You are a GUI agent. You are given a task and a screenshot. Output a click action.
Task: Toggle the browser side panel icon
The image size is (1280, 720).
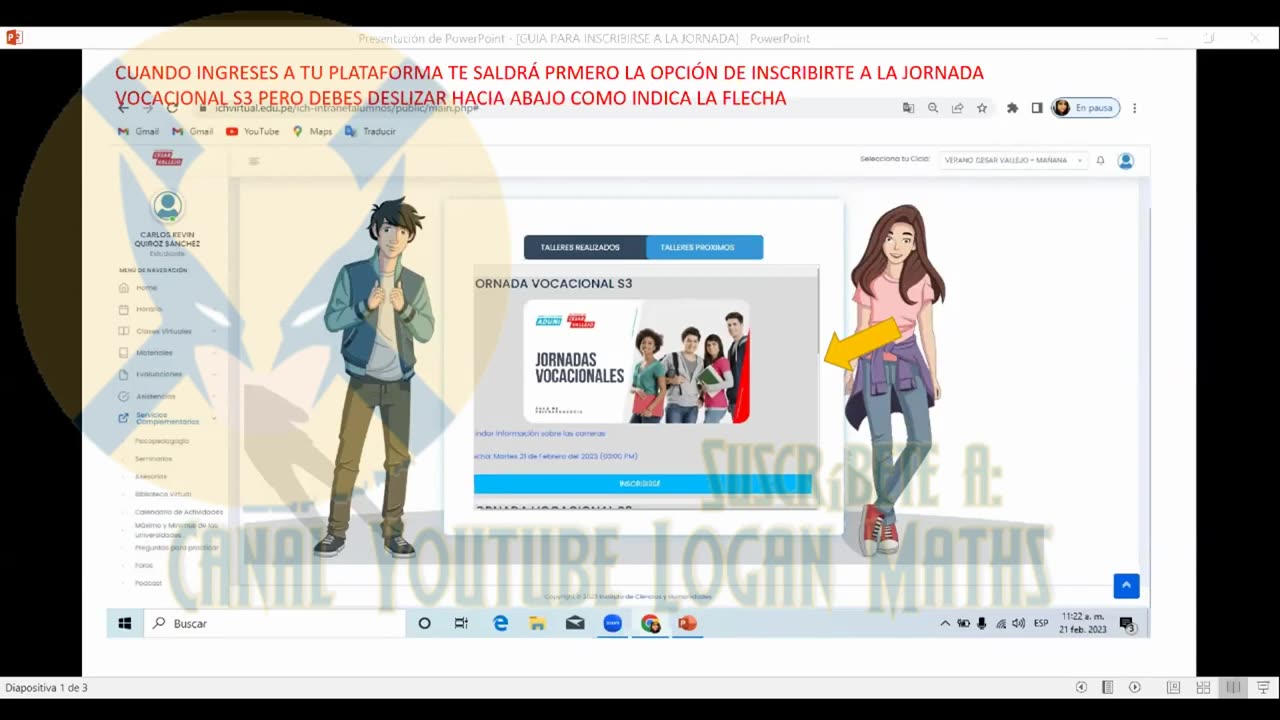(x=1037, y=108)
